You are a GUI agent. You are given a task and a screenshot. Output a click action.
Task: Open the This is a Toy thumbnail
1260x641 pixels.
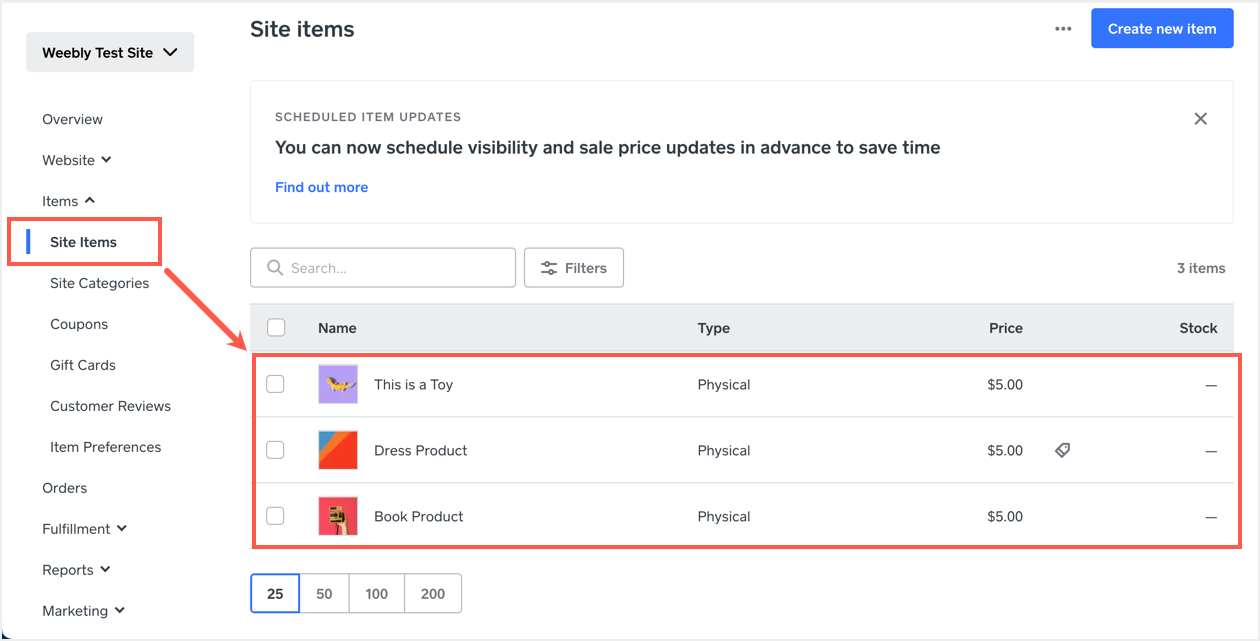(338, 385)
